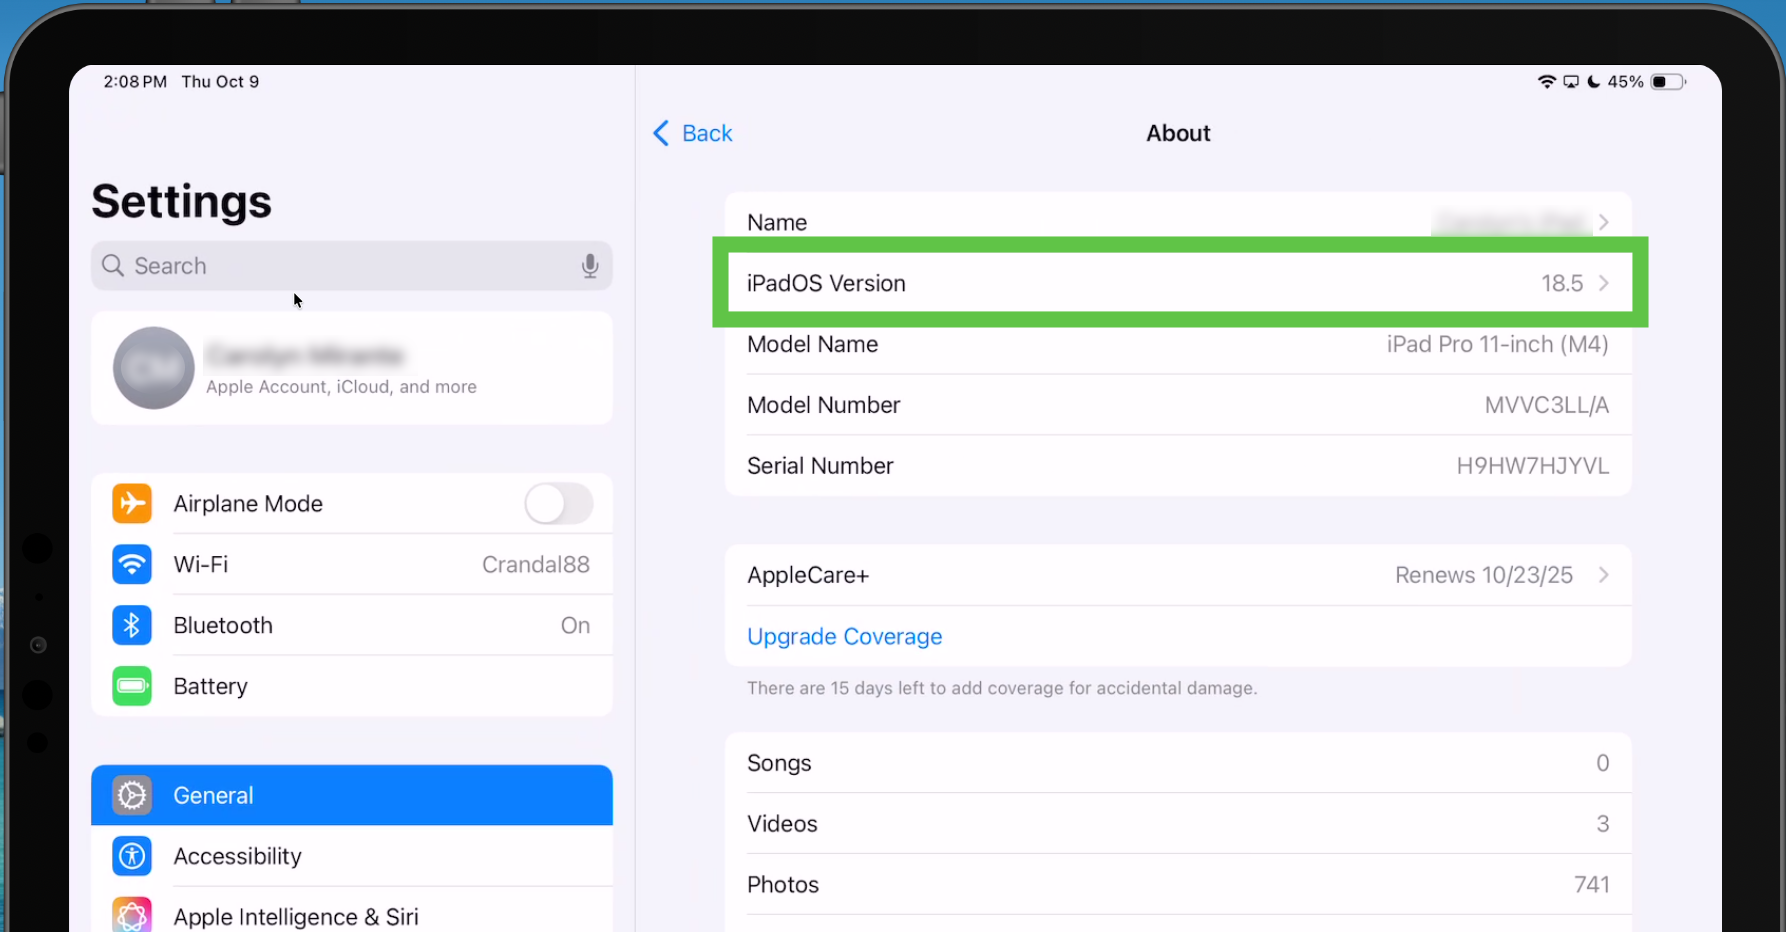
Task: Tap the Songs row
Action: [x=1178, y=763]
